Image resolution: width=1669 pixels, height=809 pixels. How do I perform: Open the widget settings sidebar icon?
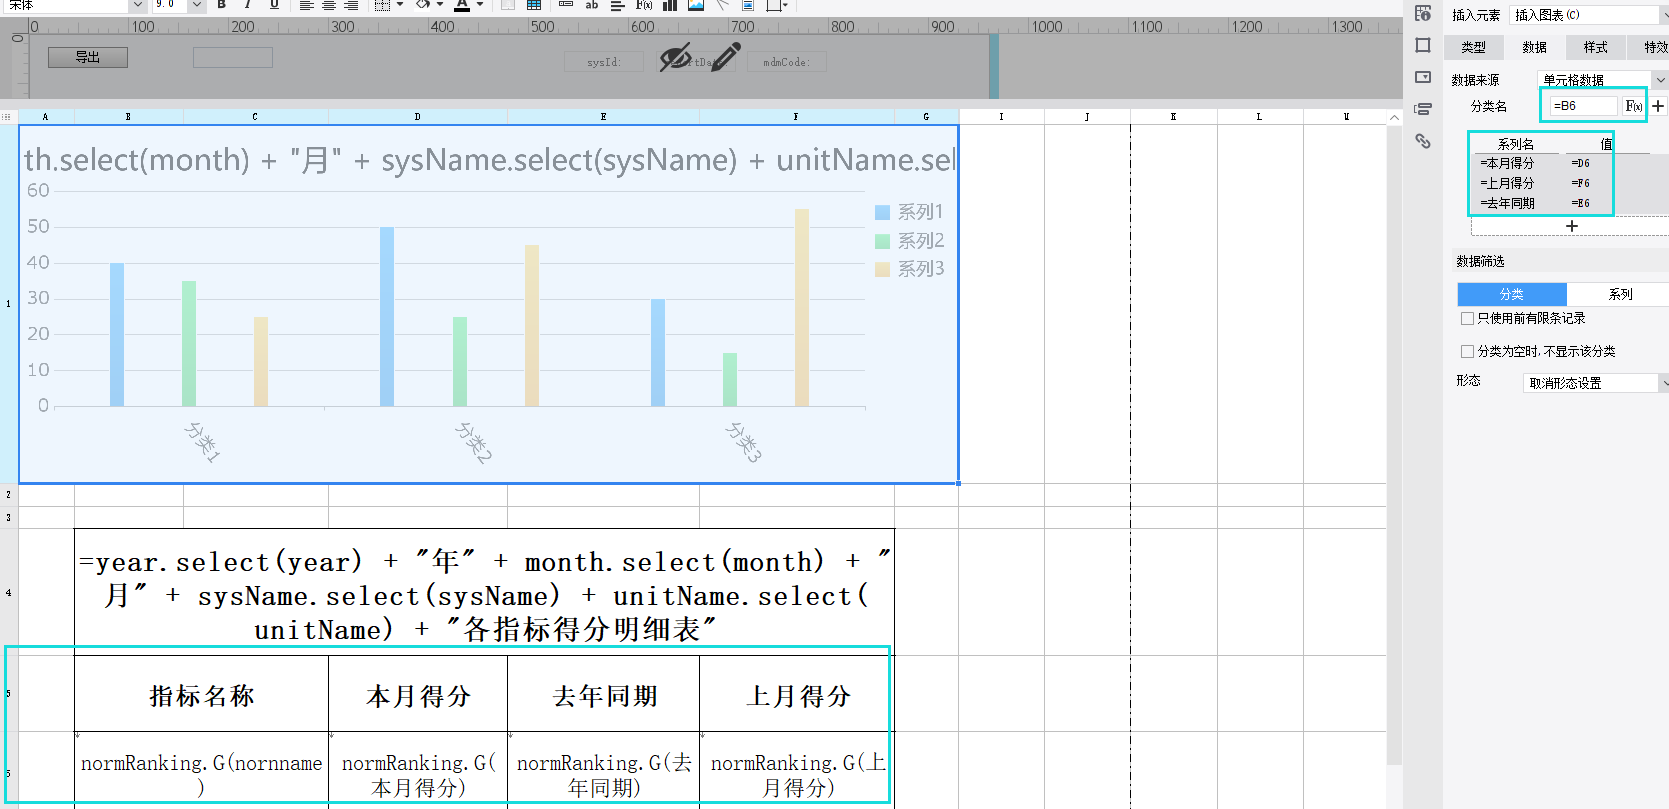click(1423, 77)
